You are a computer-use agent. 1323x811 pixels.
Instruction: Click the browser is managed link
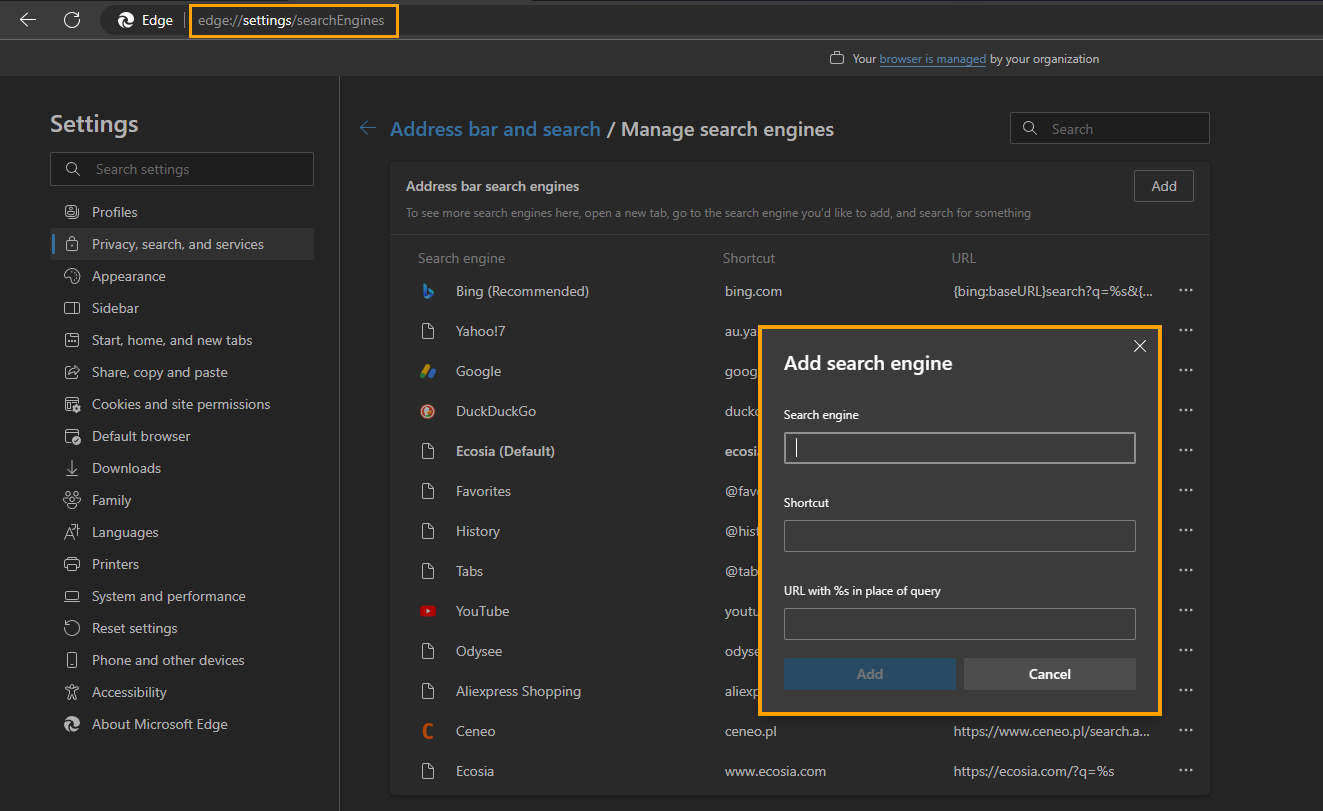tap(933, 59)
